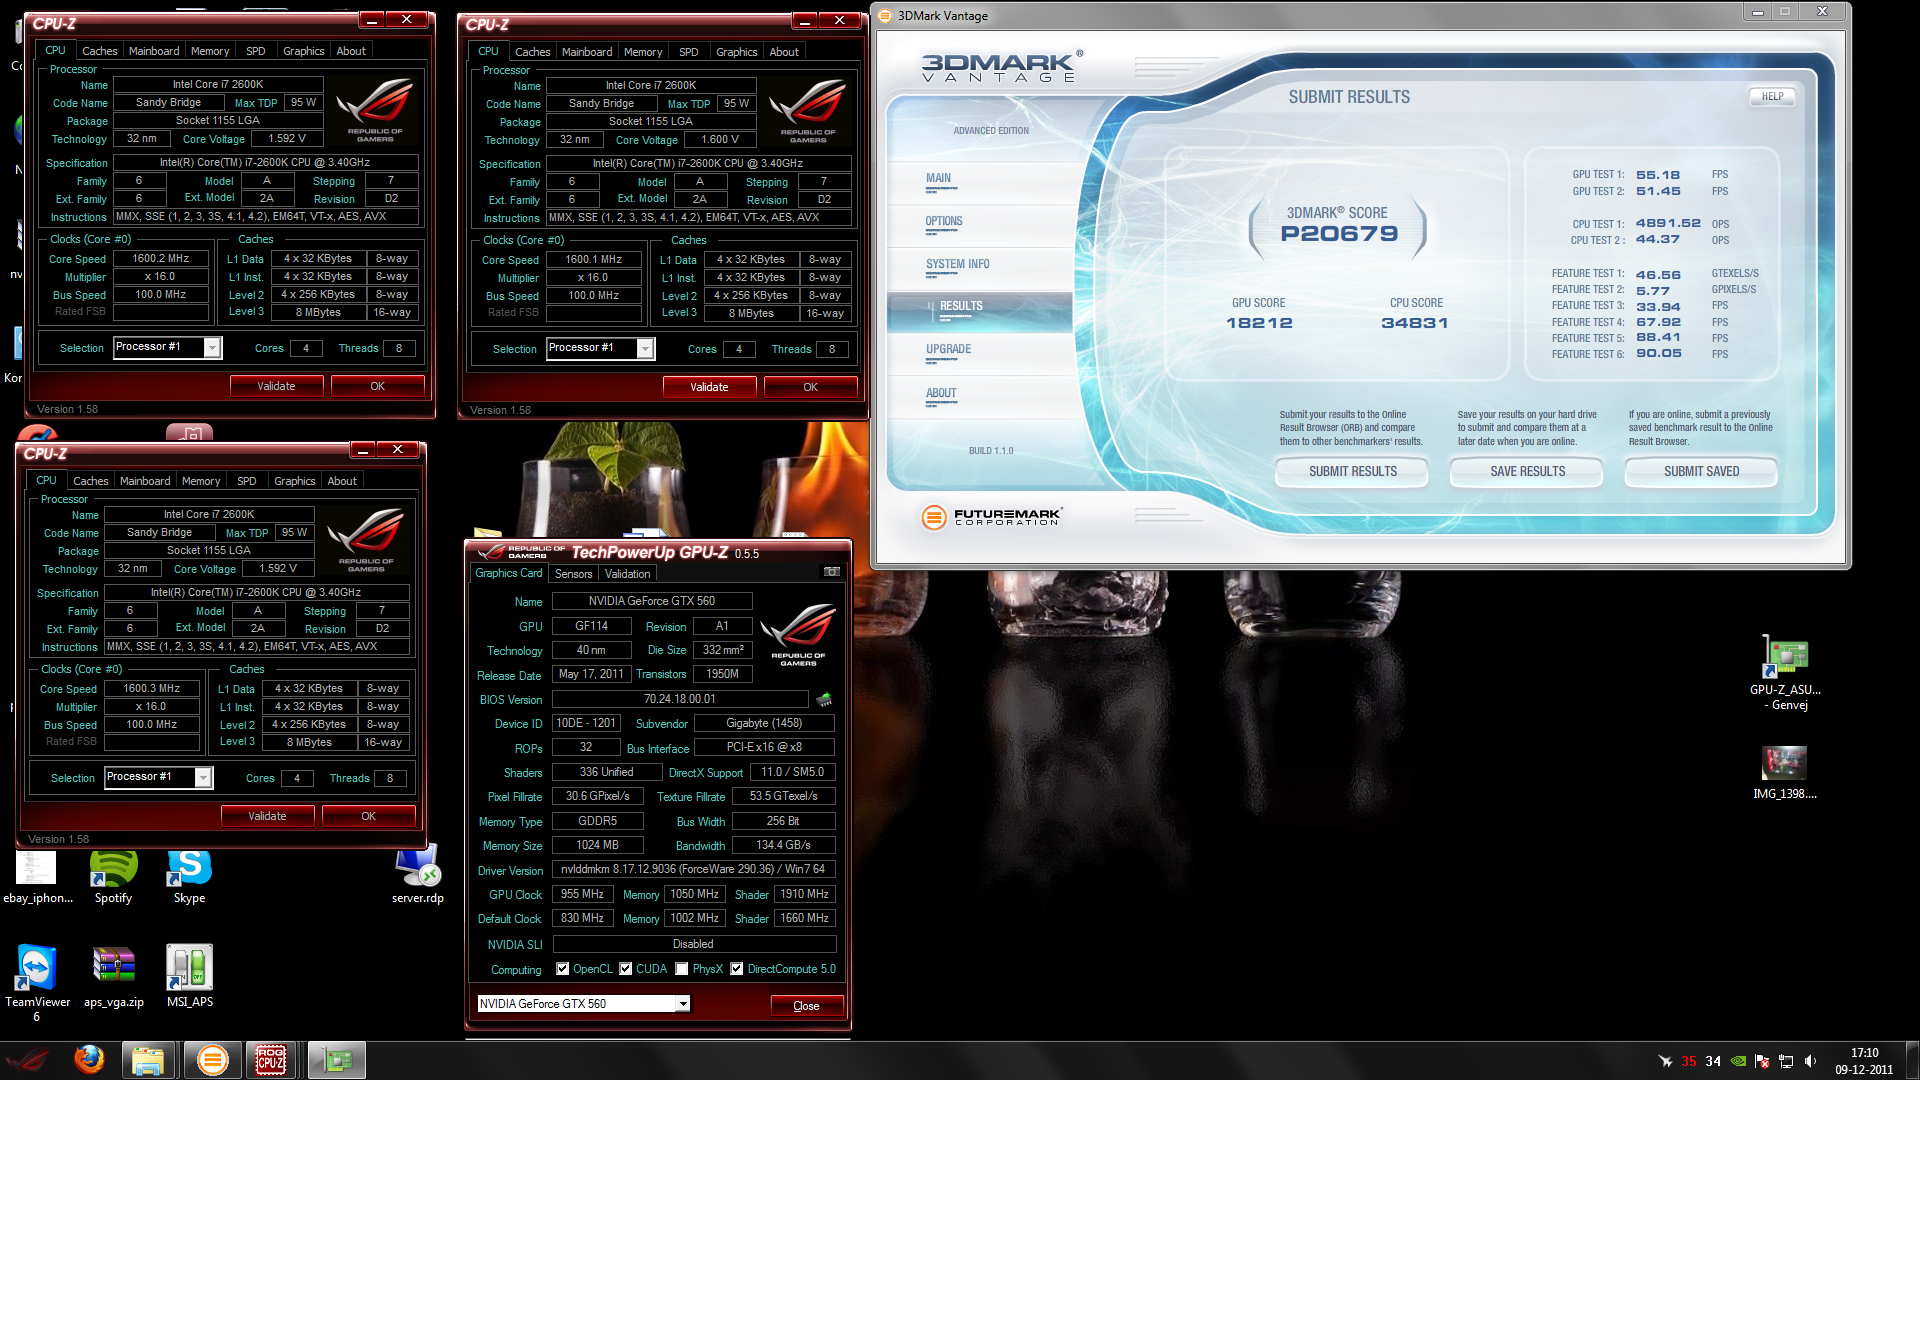Open the TeamViewer 6 desktop shortcut

37,982
